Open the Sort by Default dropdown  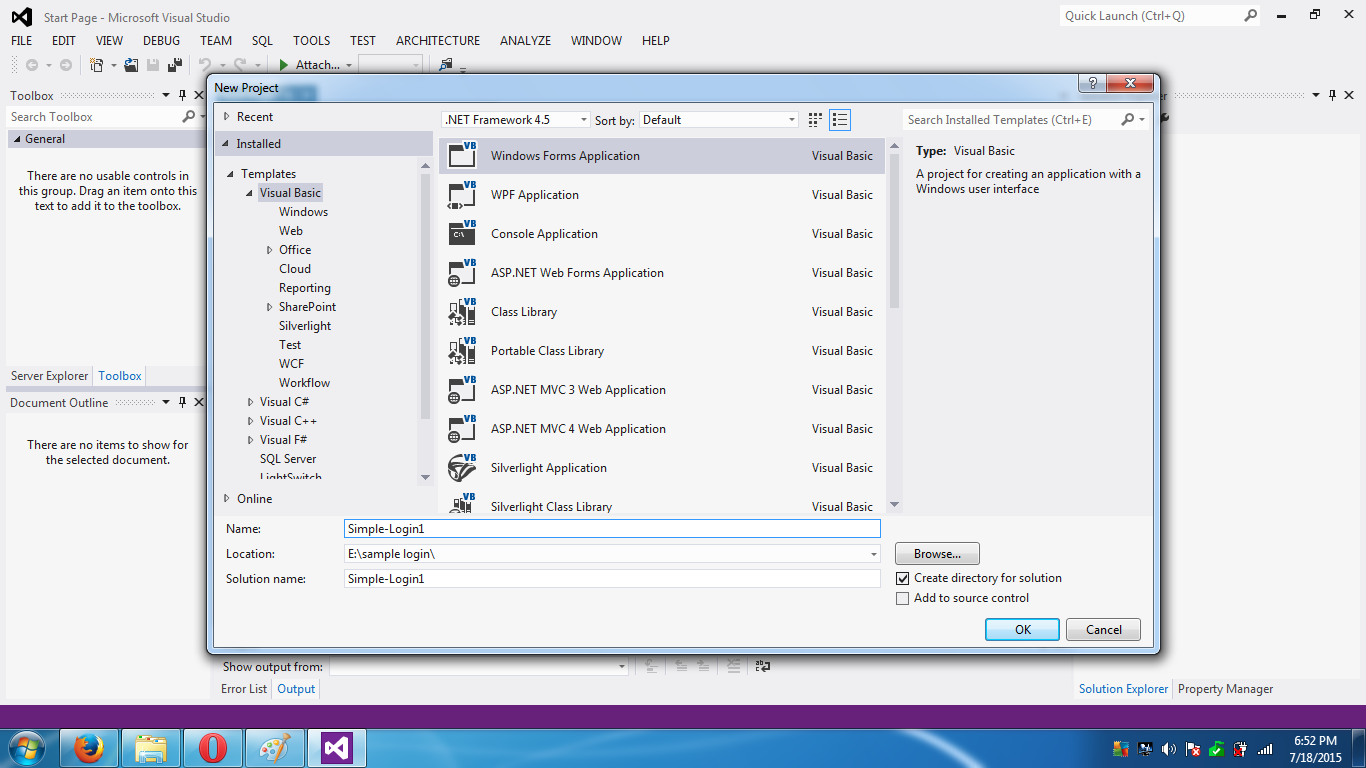(x=719, y=119)
